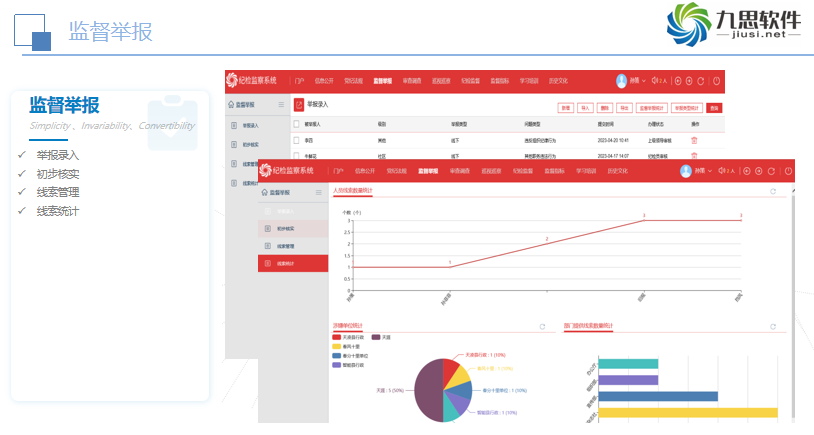Click the delete trash icon in 李四 row
The height and width of the screenshot is (435, 814).
coord(694,140)
